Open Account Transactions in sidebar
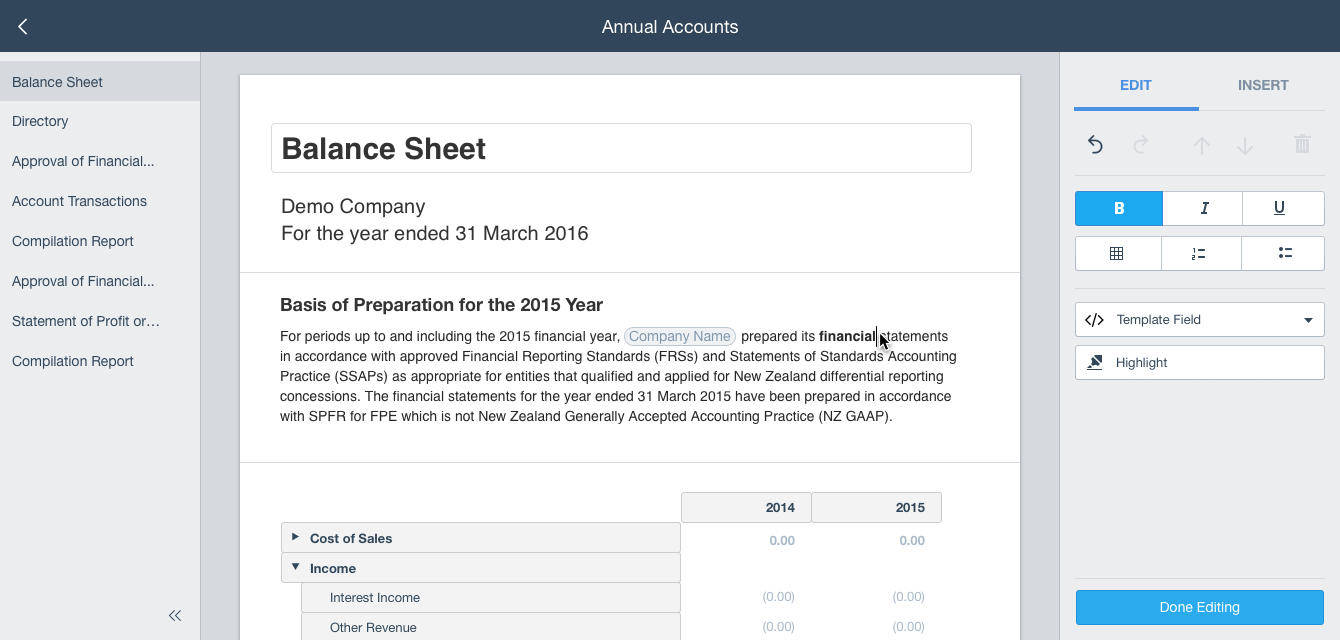 100,201
